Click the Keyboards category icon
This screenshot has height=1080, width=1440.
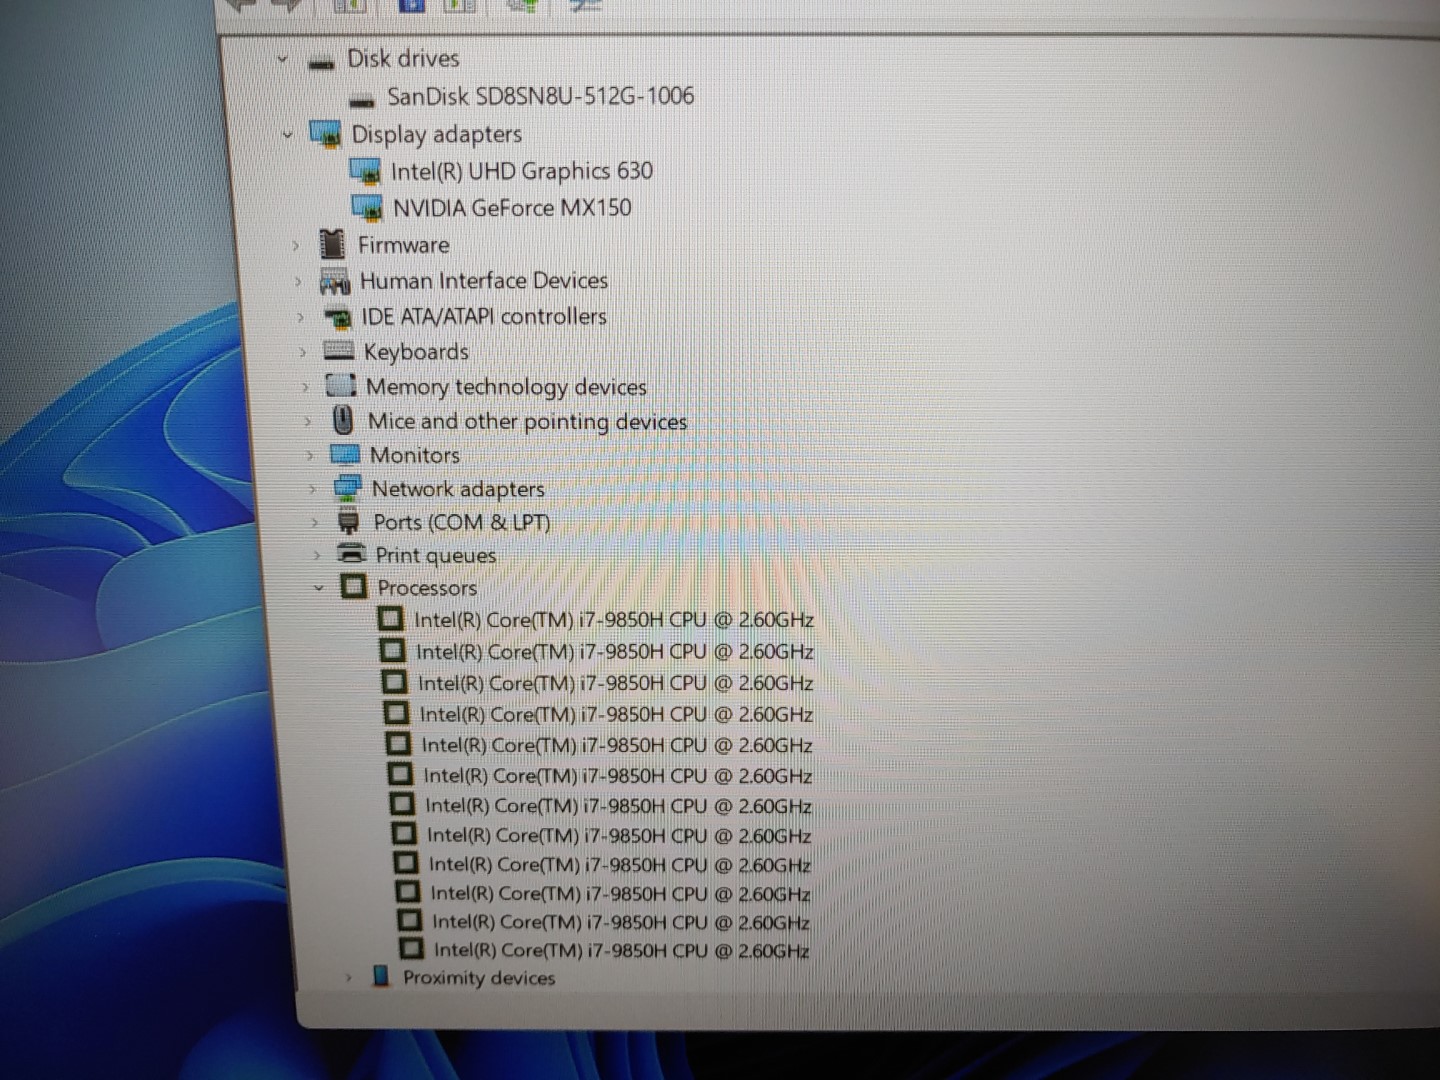coord(340,351)
